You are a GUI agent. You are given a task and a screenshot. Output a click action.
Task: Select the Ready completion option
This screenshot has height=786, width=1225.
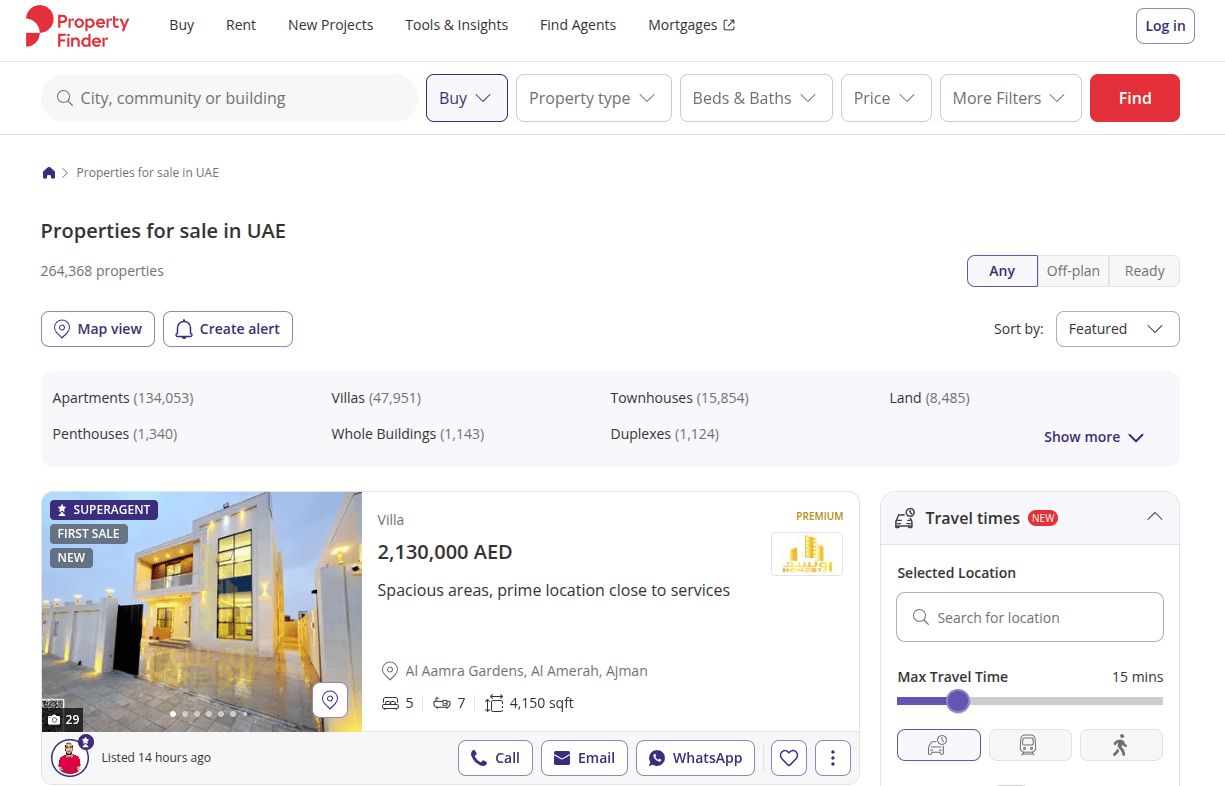pos(1144,271)
